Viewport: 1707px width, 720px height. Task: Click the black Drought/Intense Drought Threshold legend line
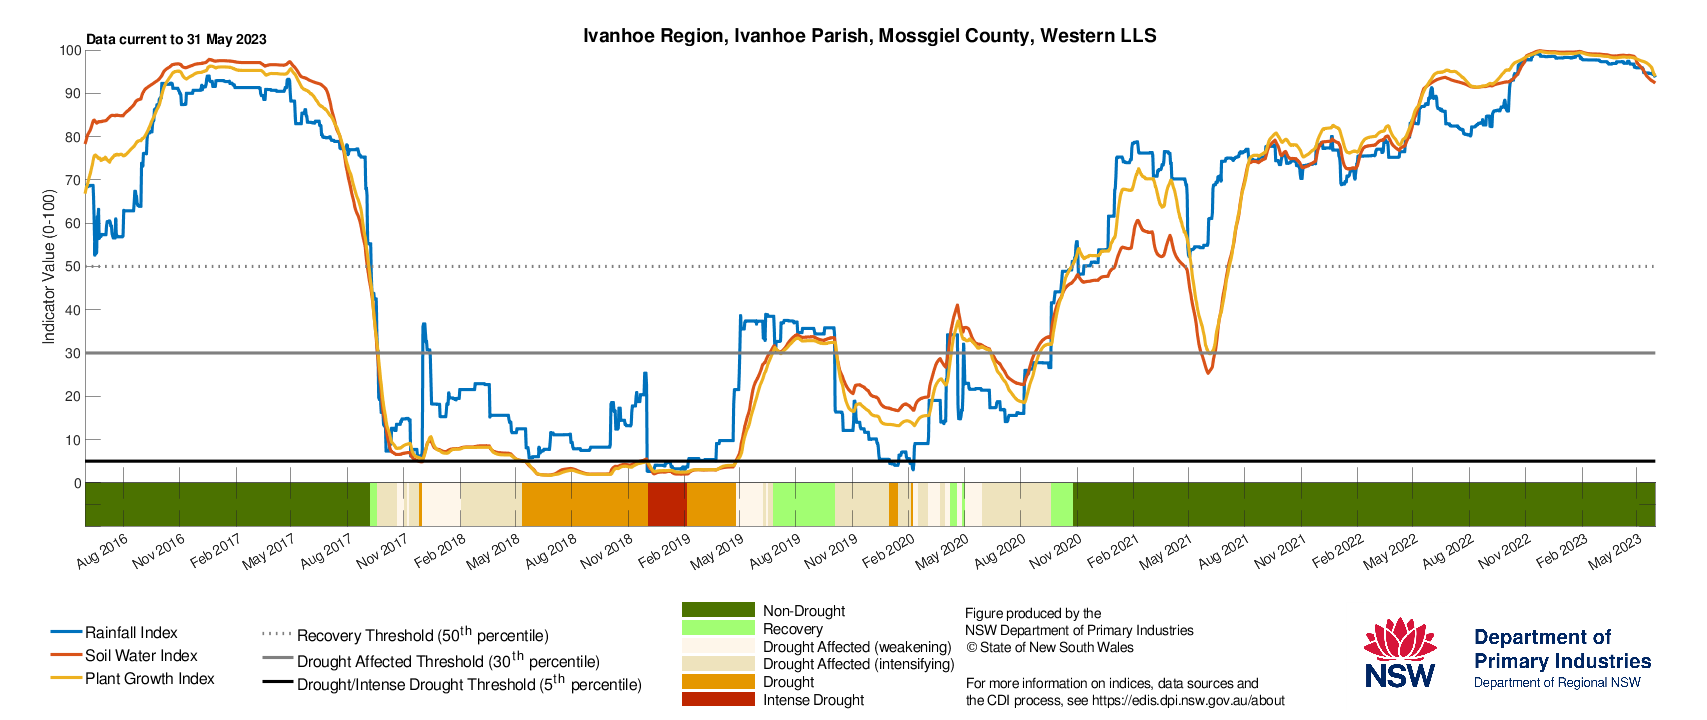[277, 683]
